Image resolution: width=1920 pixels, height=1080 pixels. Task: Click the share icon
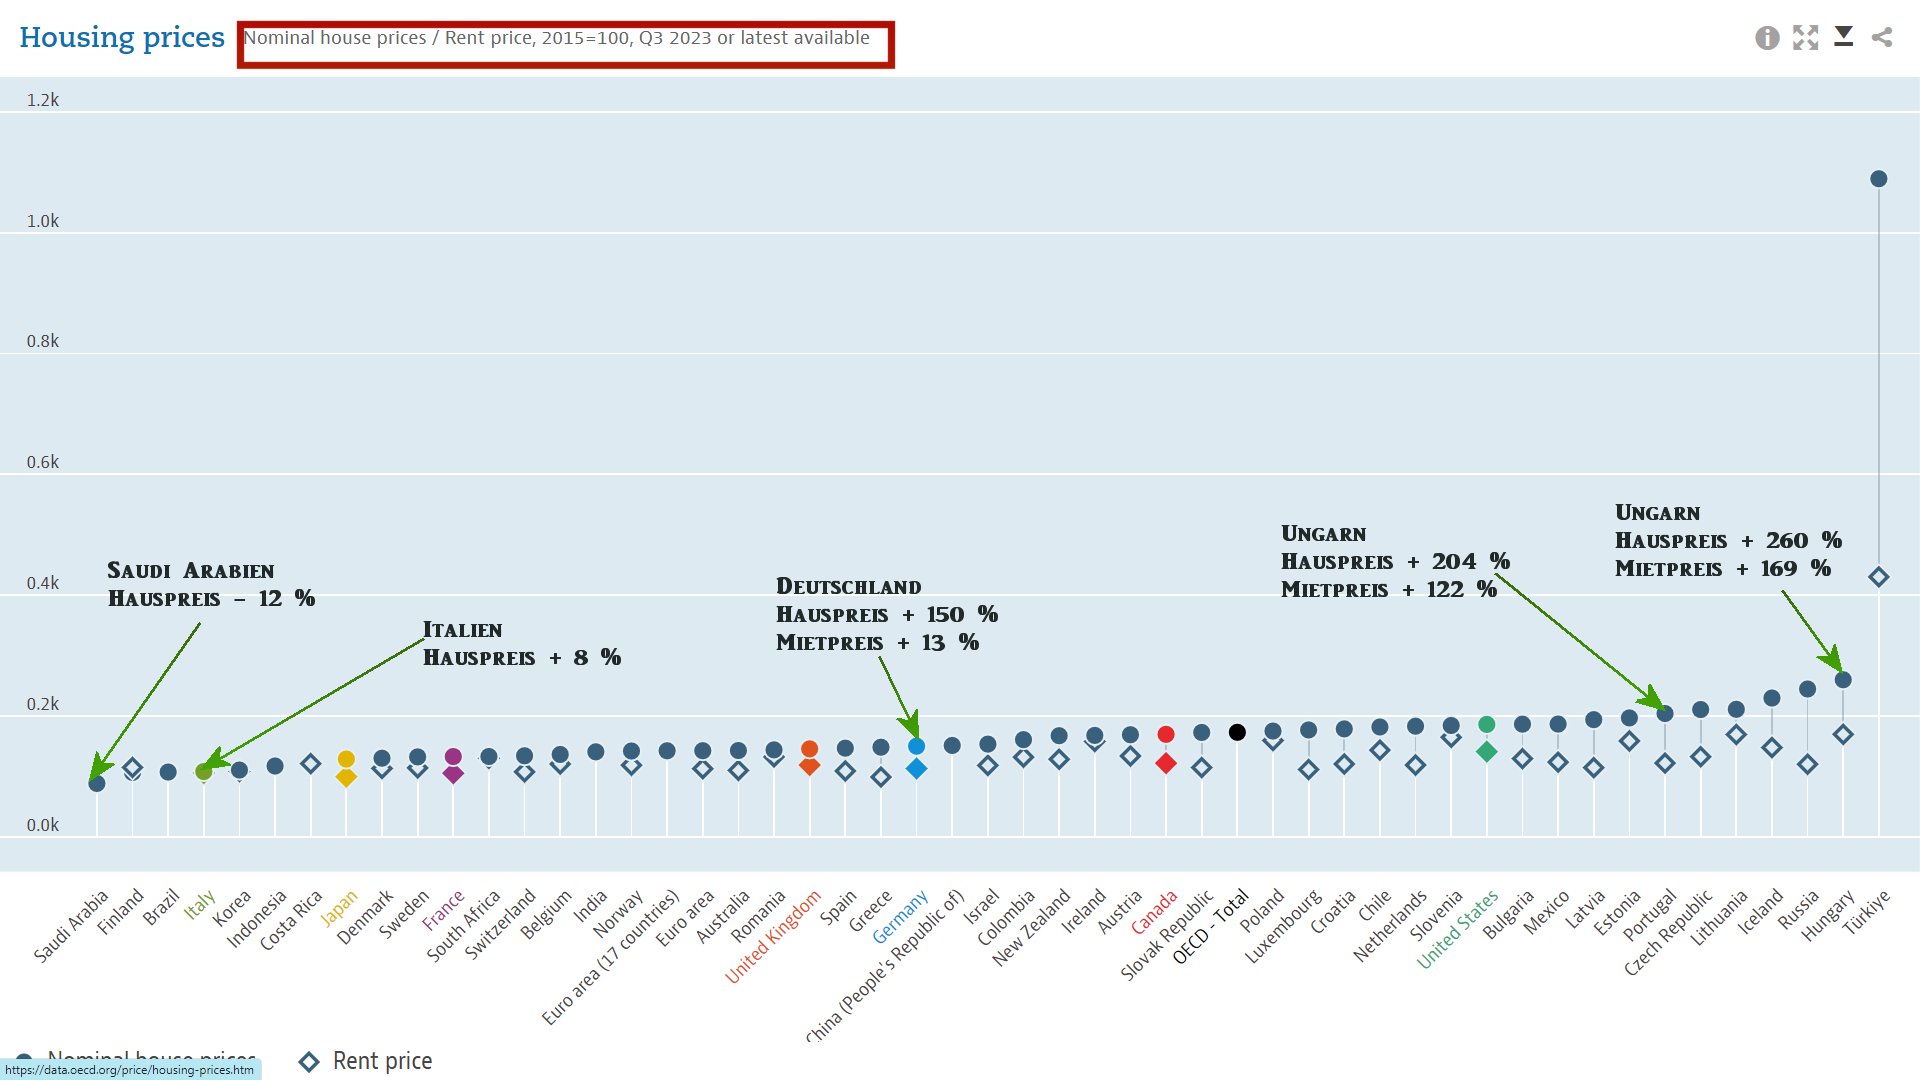pyautogui.click(x=1882, y=38)
